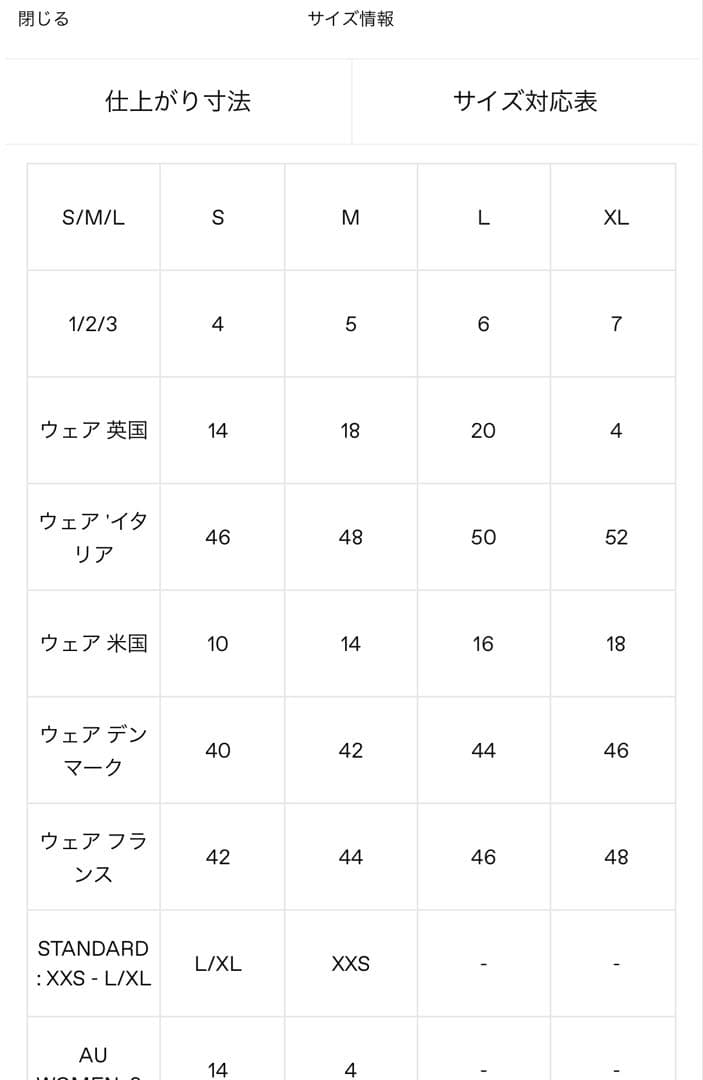Viewport: 703px width, 1080px height.
Task: Click the XXS cell in STANDARD row
Action: [x=350, y=964]
